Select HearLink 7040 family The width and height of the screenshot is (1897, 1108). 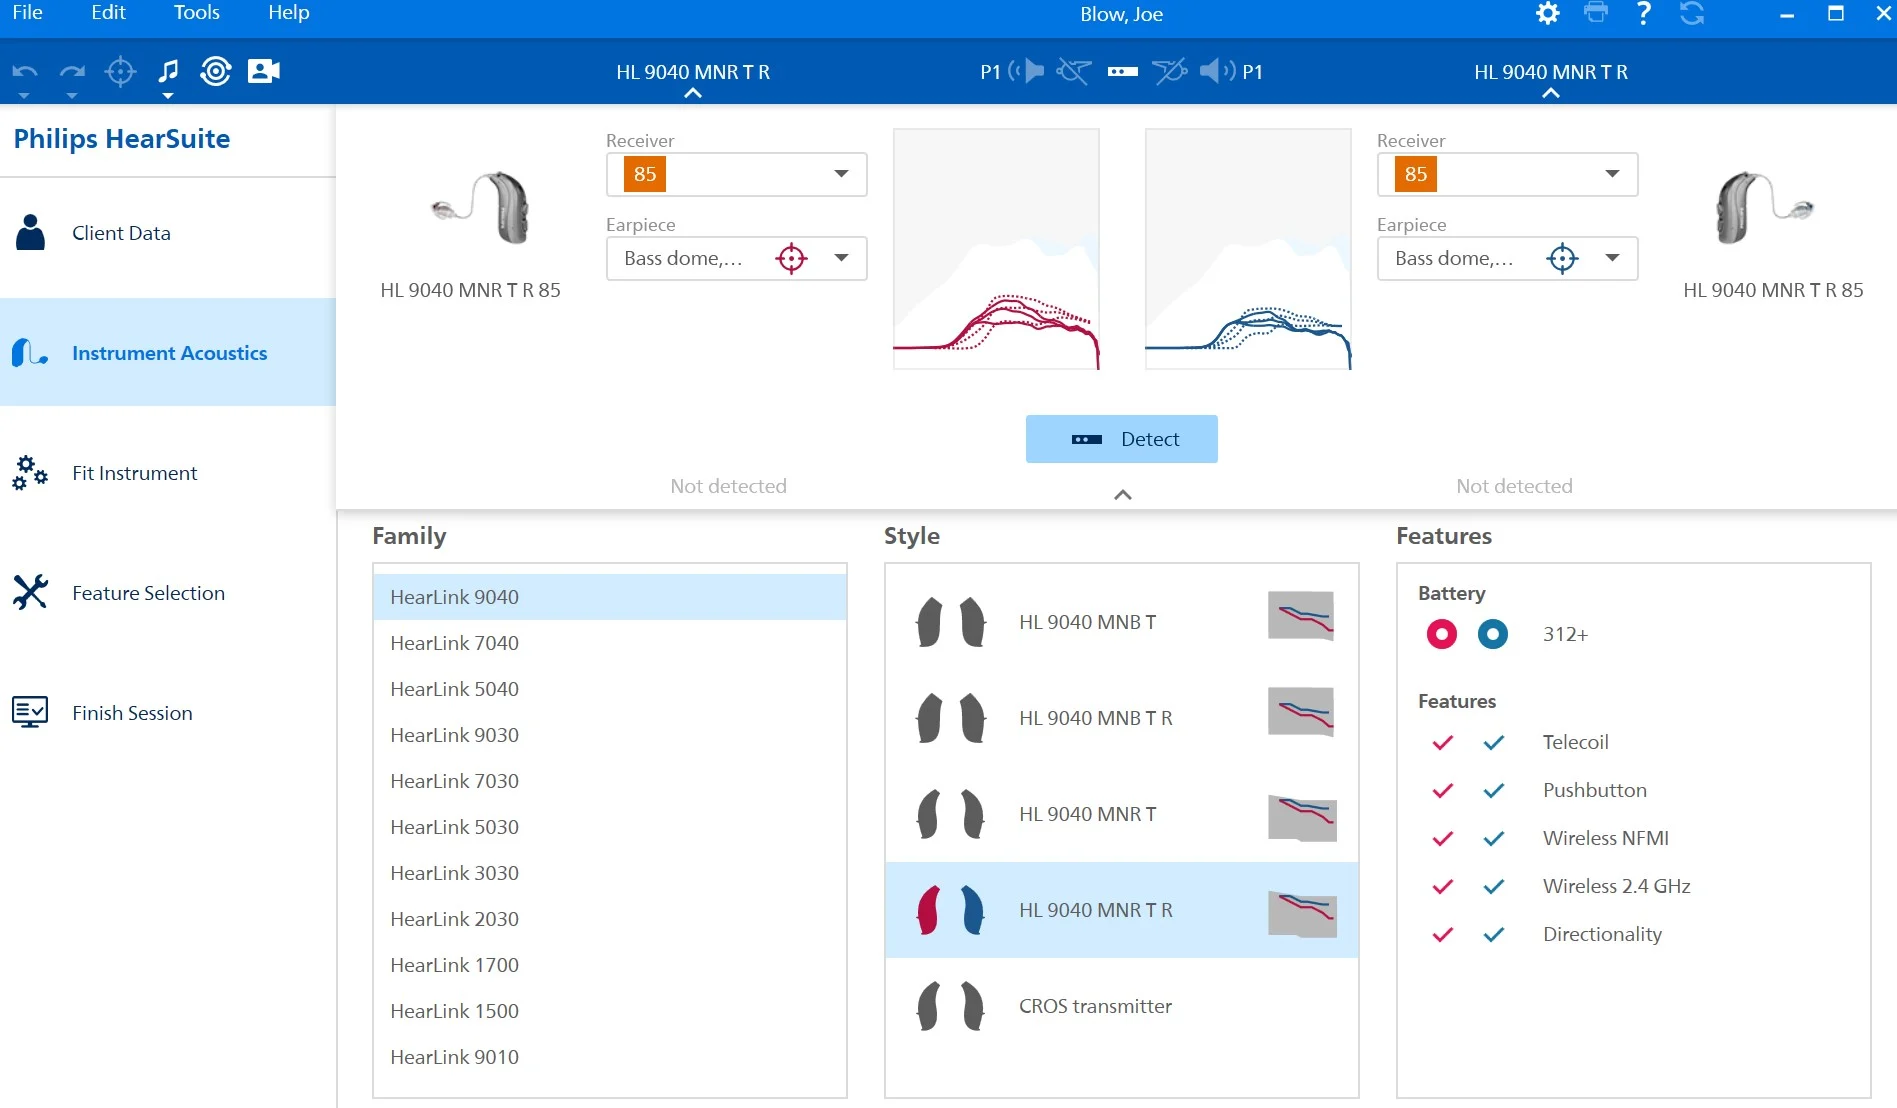[x=610, y=643]
